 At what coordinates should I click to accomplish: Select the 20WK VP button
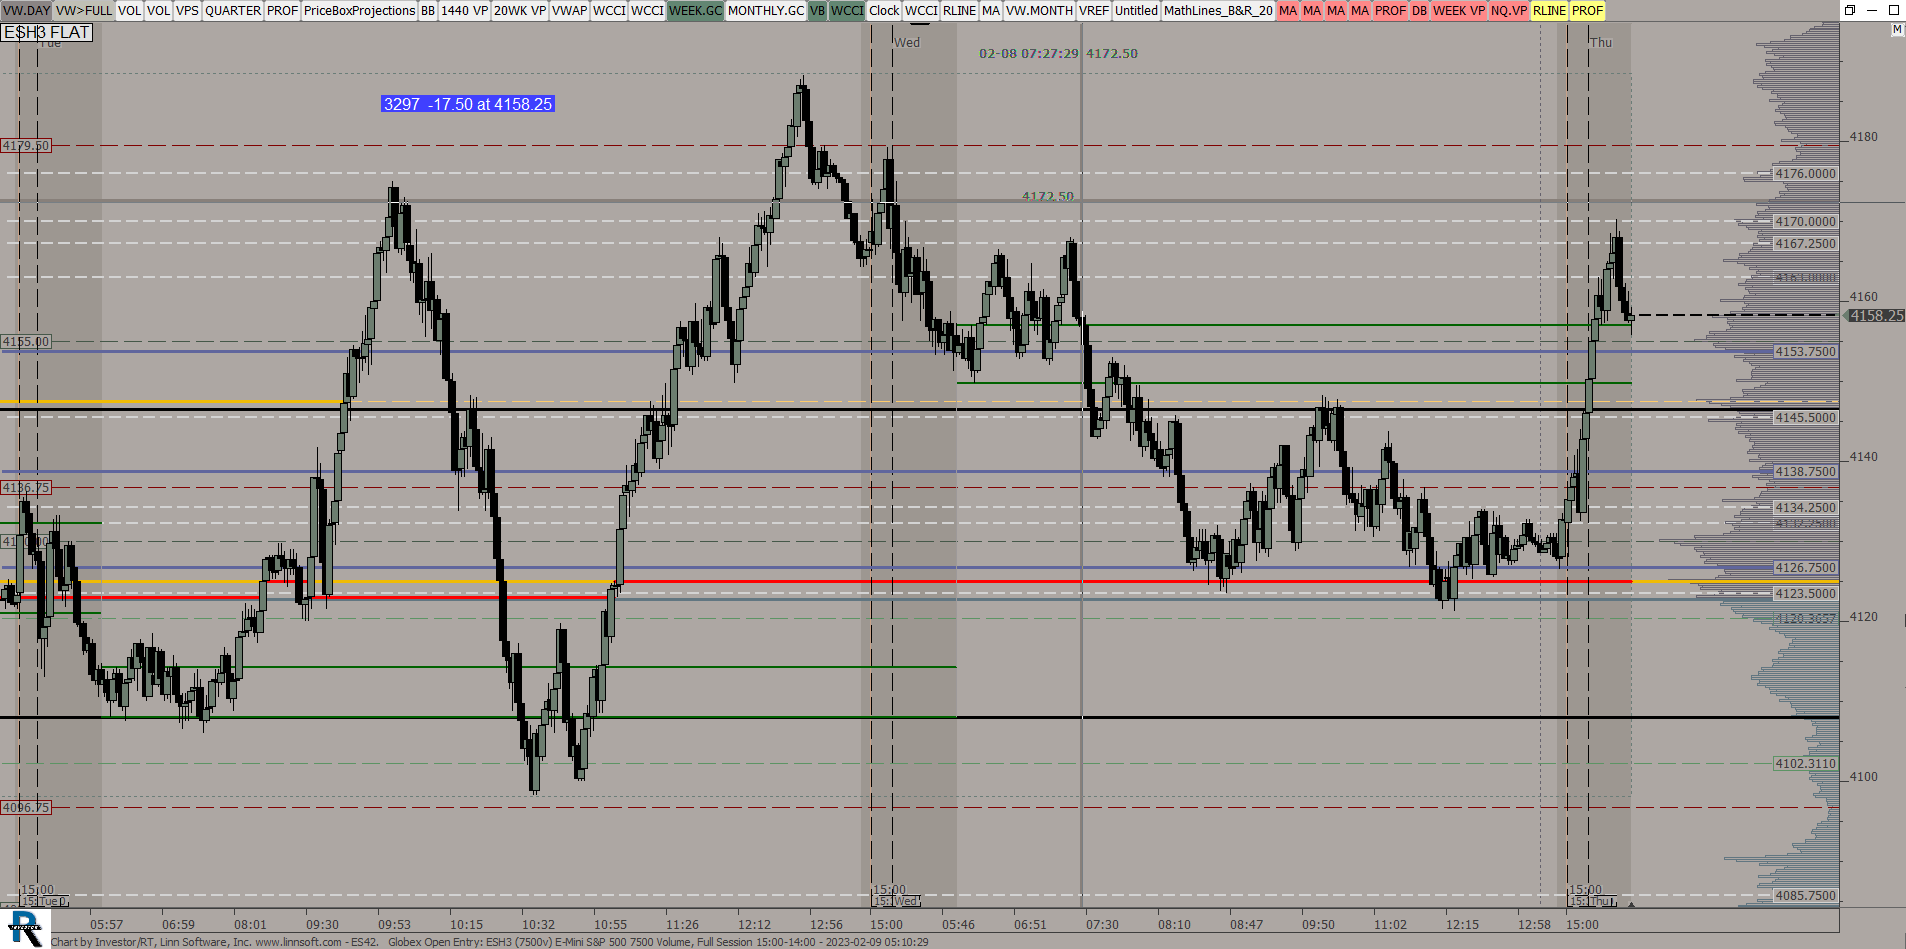click(x=520, y=10)
